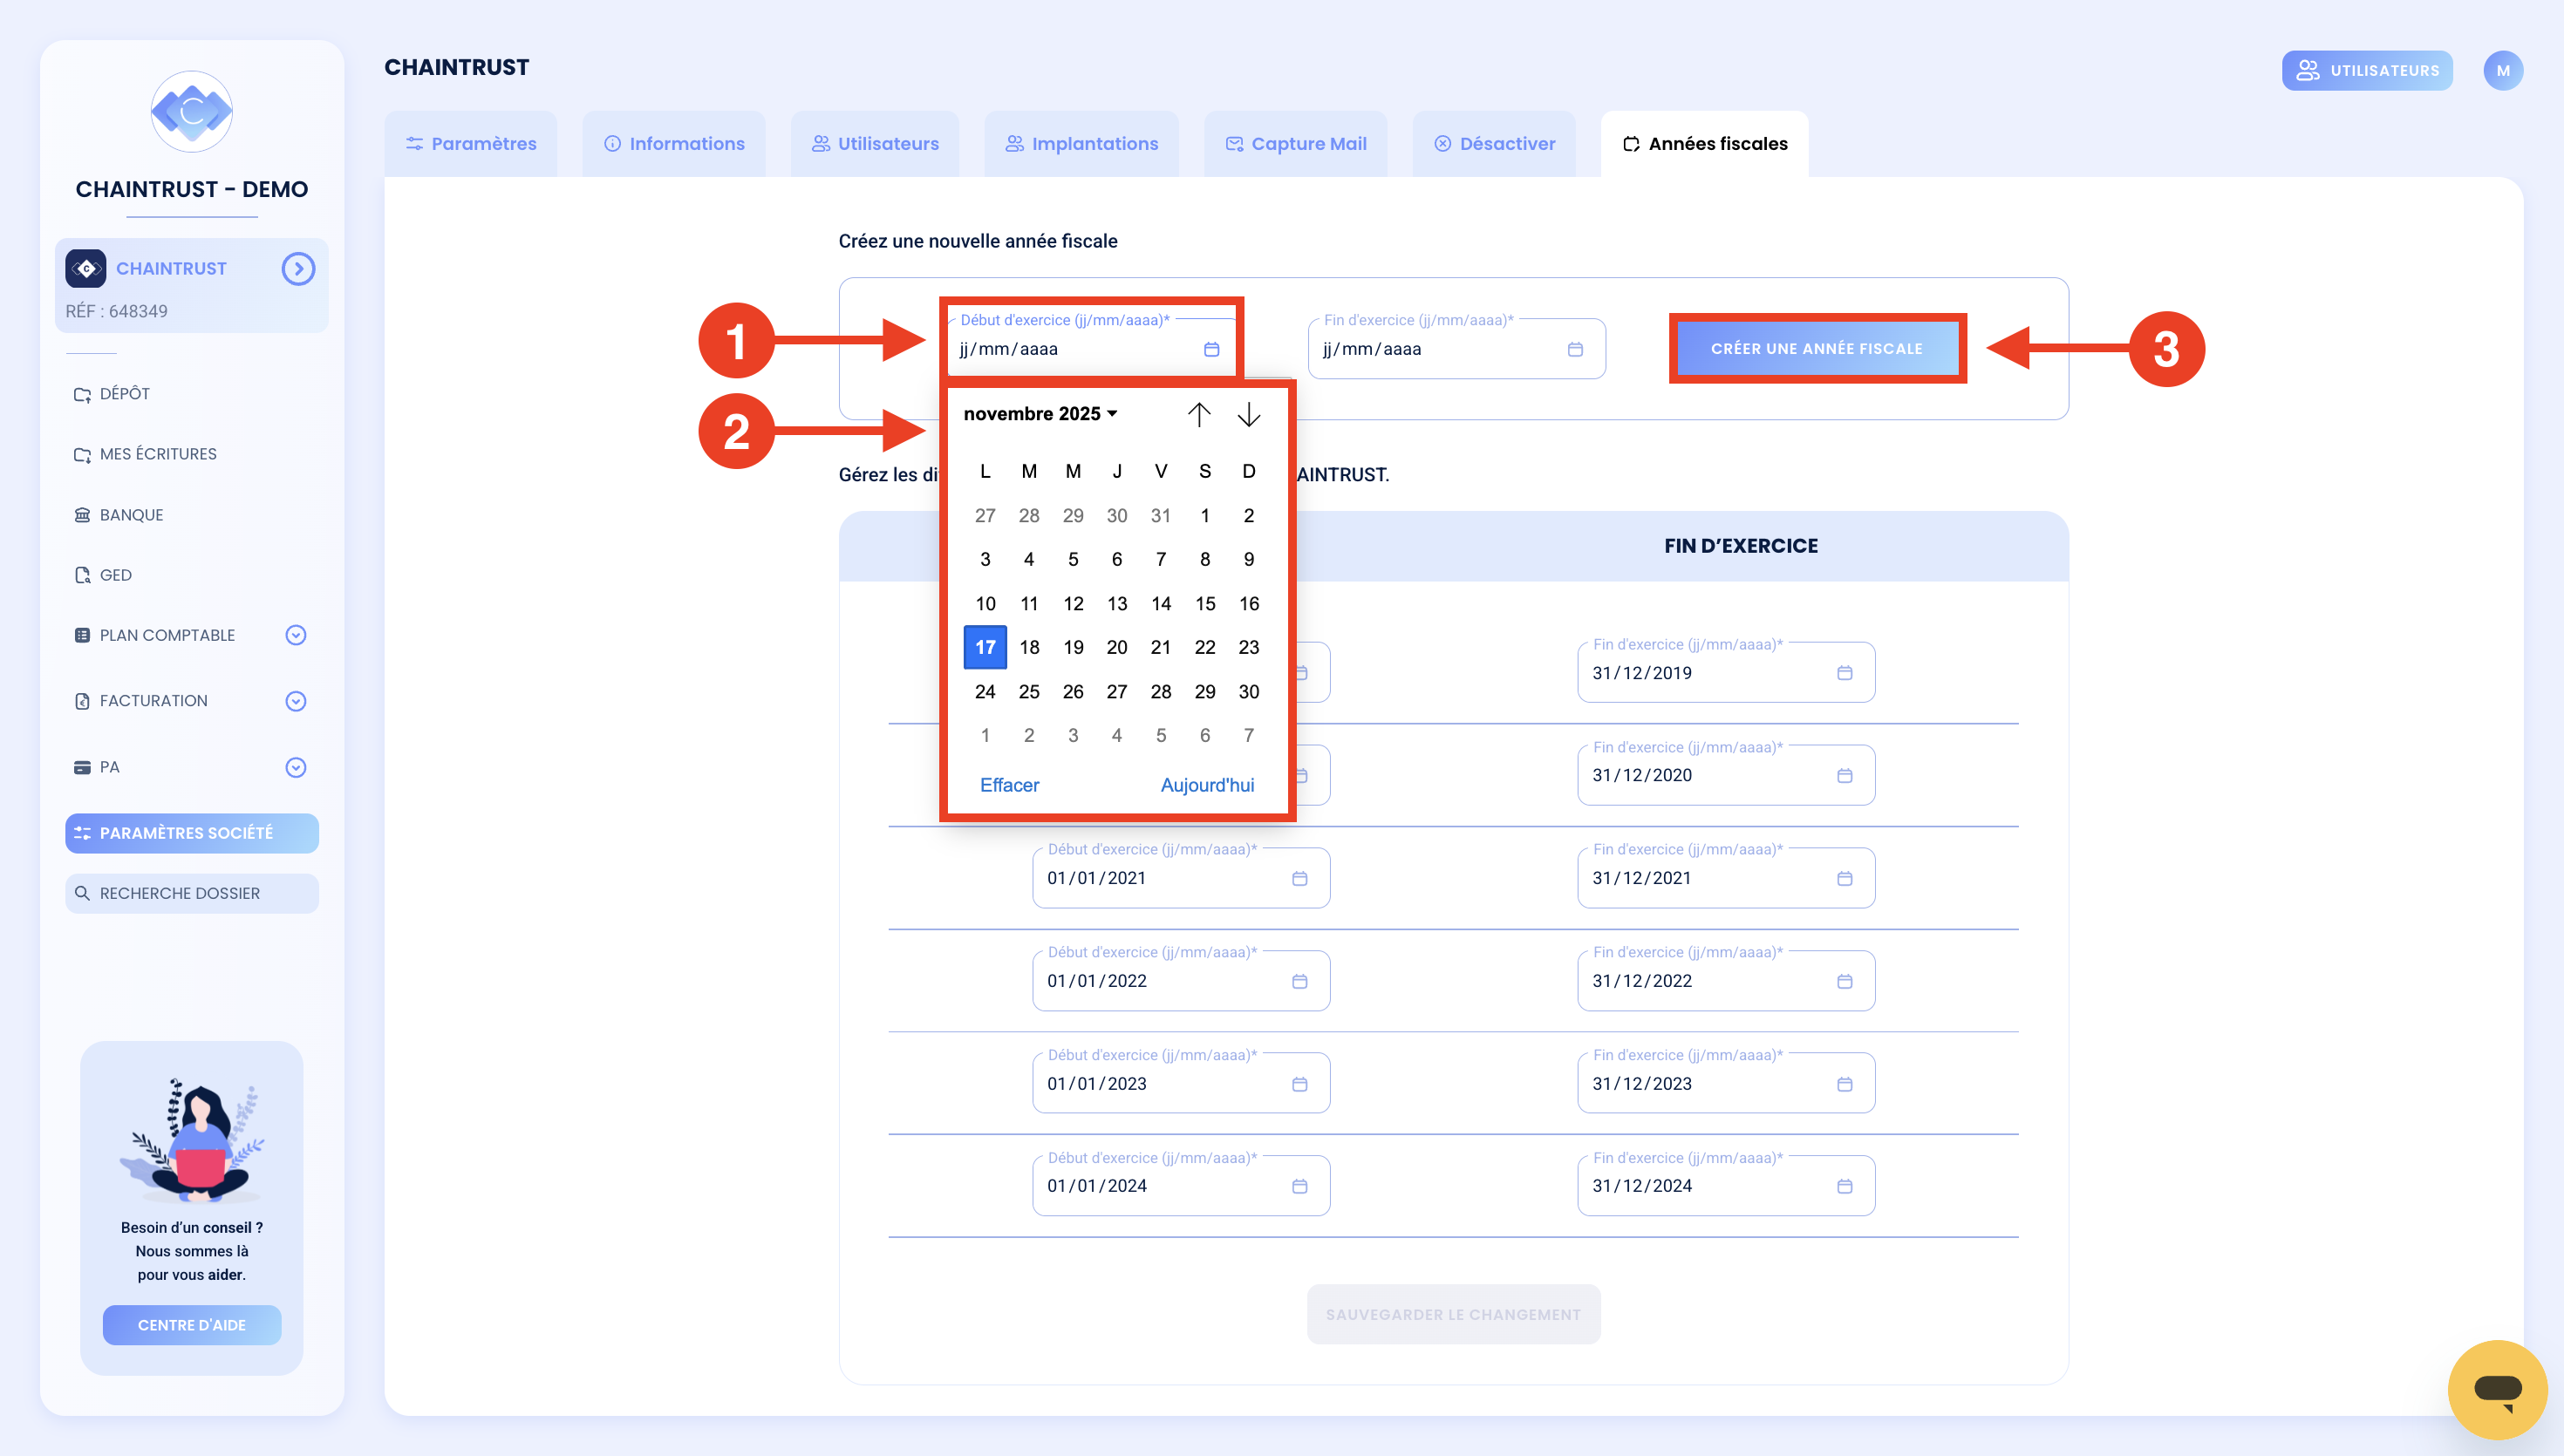Screen dimensions: 2564x1456
Task: Switch to the Informations tab
Action: (x=674, y=143)
